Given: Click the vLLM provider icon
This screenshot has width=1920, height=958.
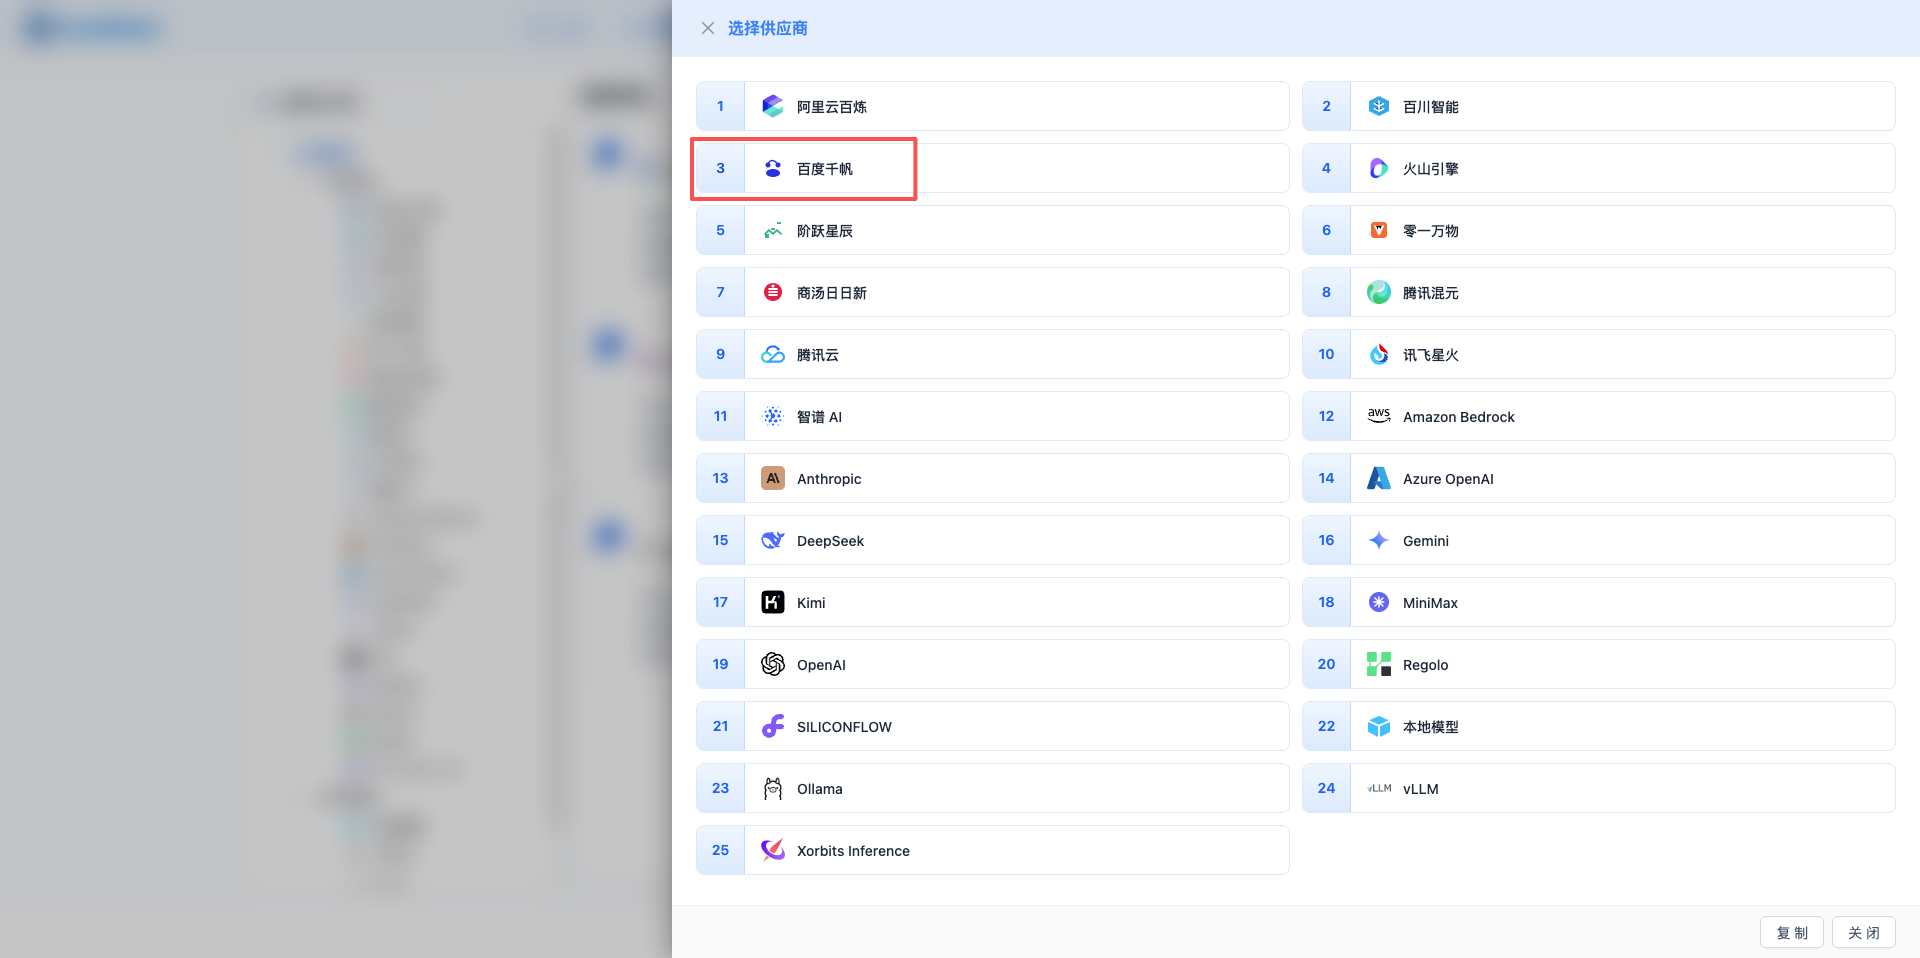Looking at the screenshot, I should click(1378, 788).
